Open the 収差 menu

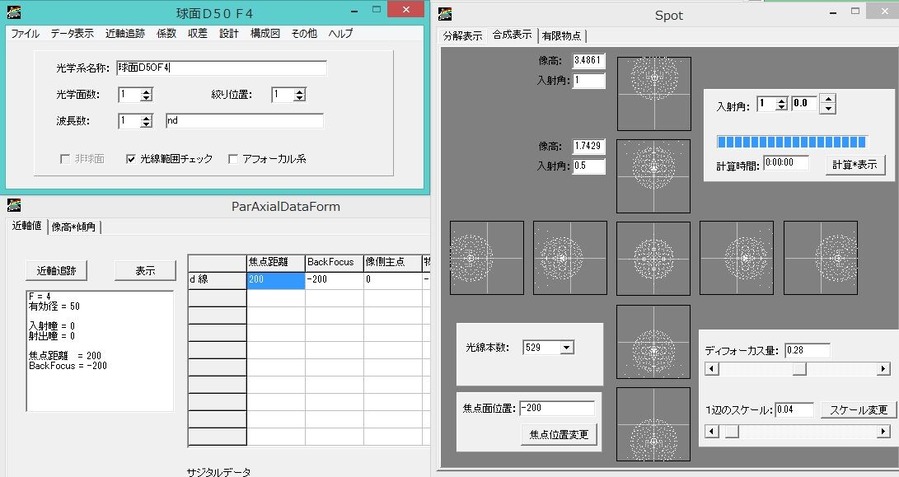click(x=197, y=34)
